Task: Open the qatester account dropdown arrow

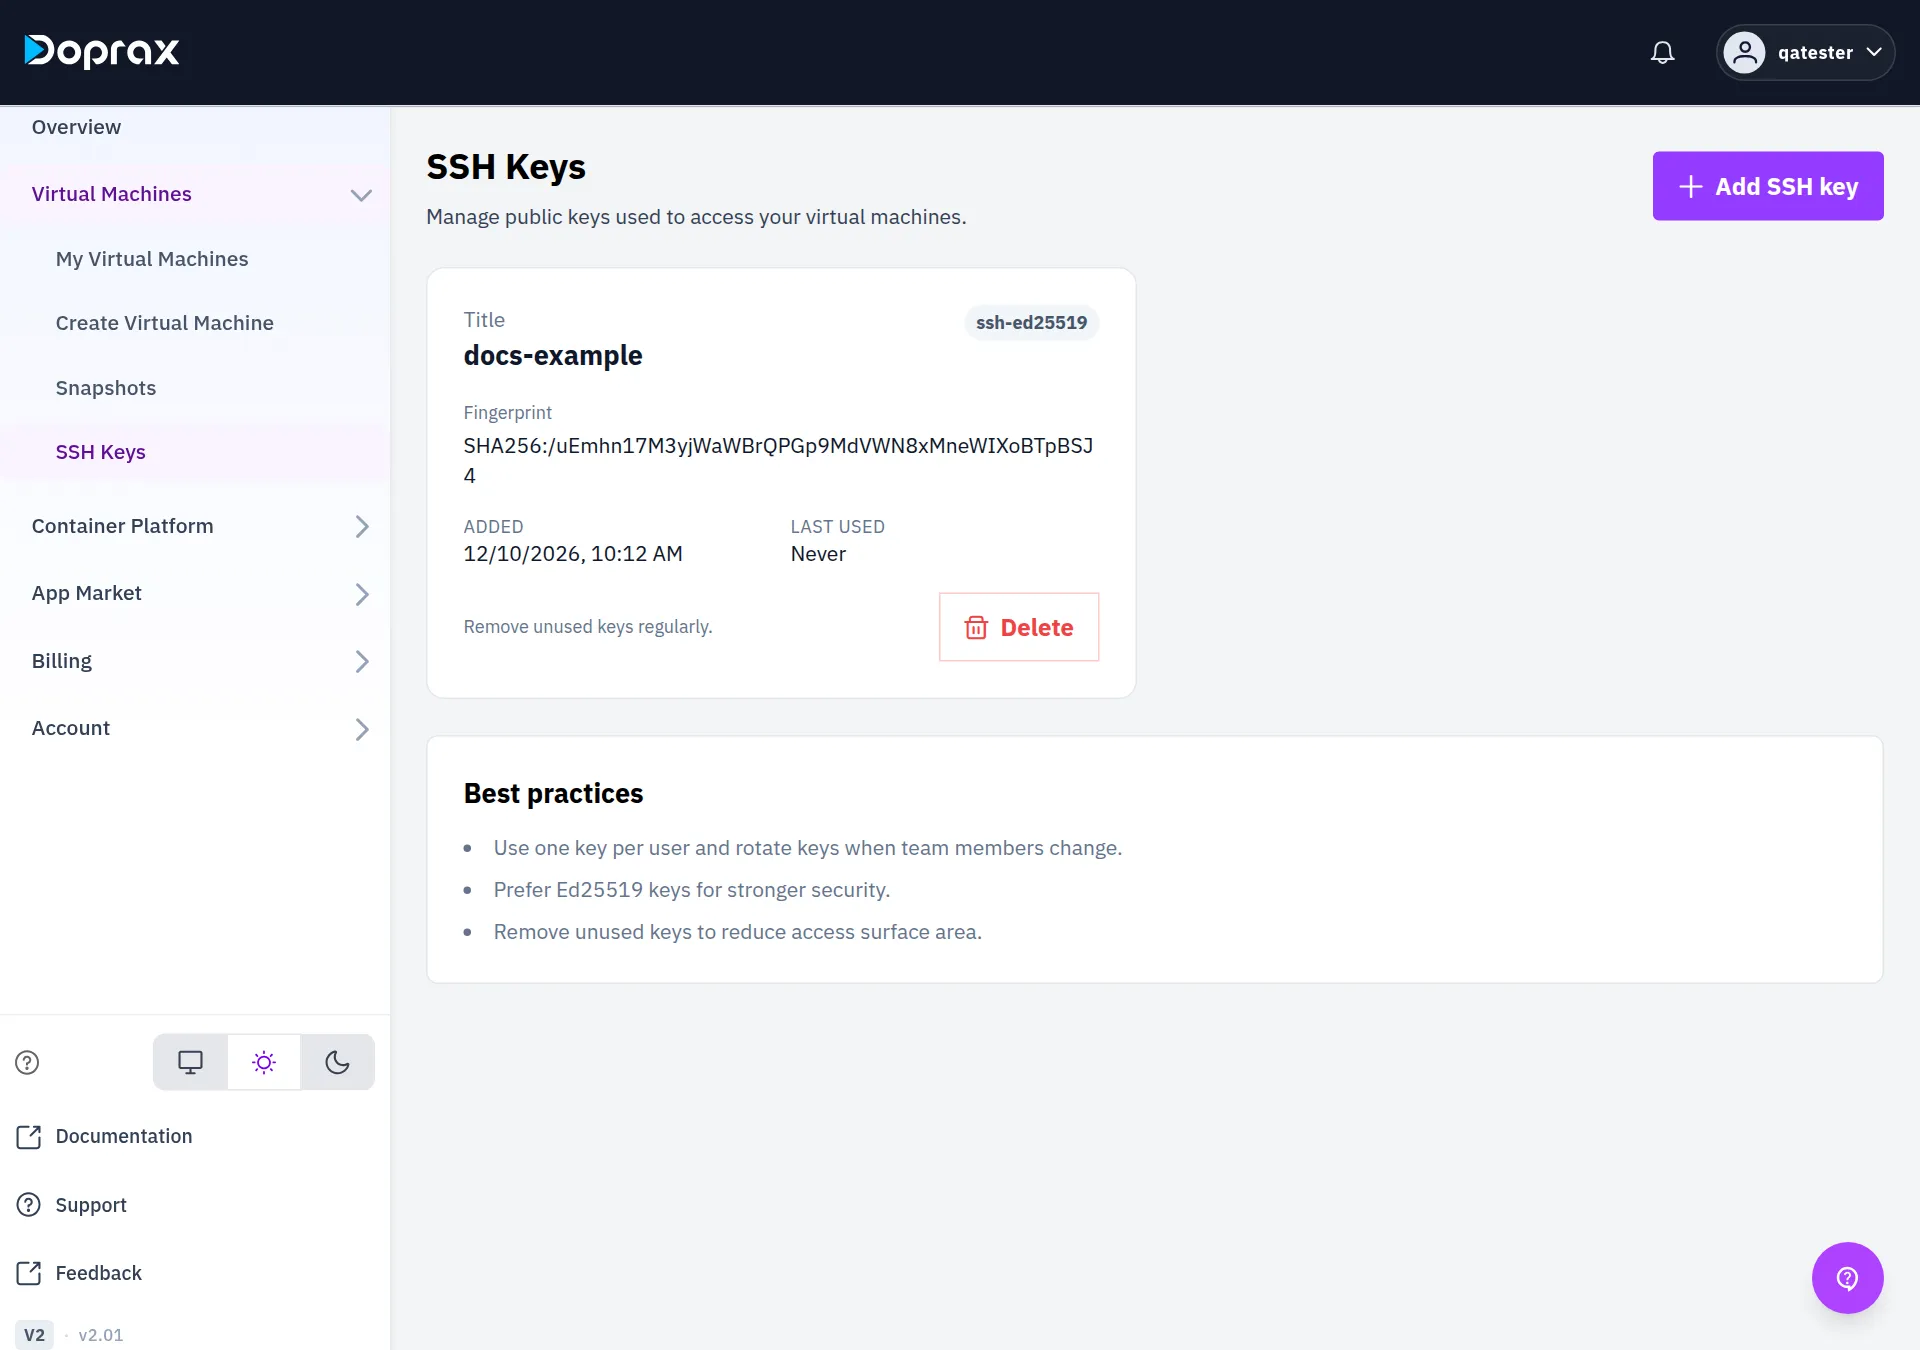Action: [x=1874, y=52]
